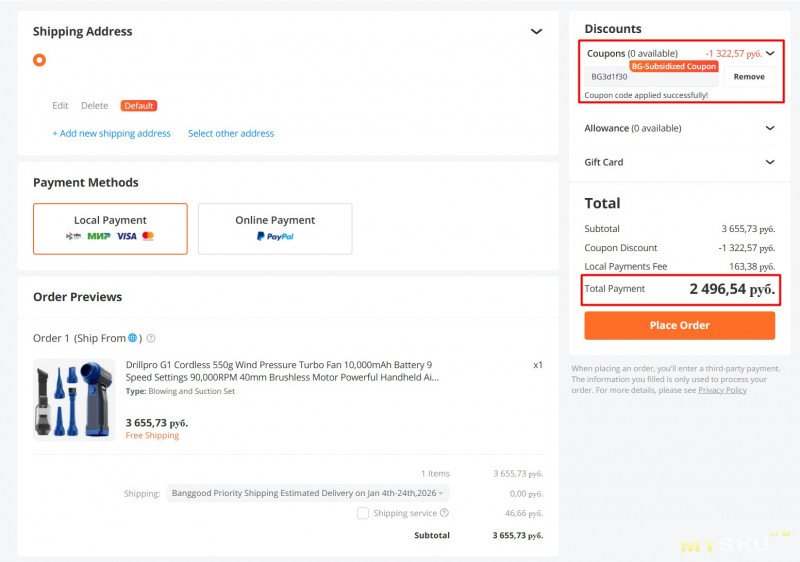Expand the Allowance section
This screenshot has width=800, height=562.
point(769,128)
